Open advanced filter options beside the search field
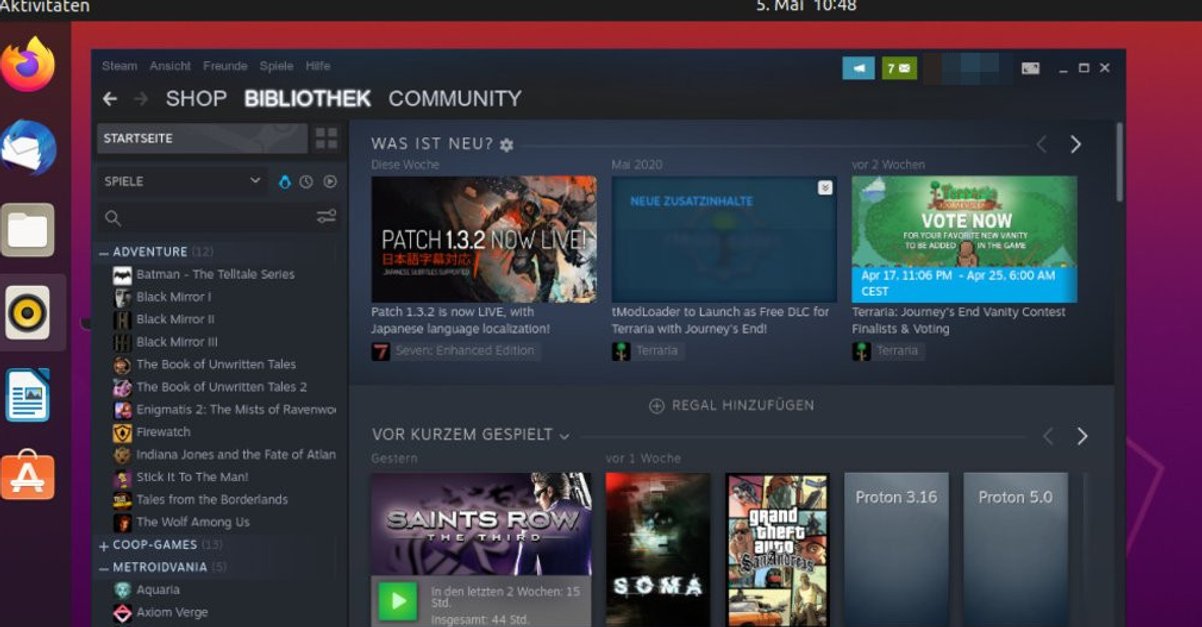Viewport: 1202px width, 627px height. click(x=326, y=214)
